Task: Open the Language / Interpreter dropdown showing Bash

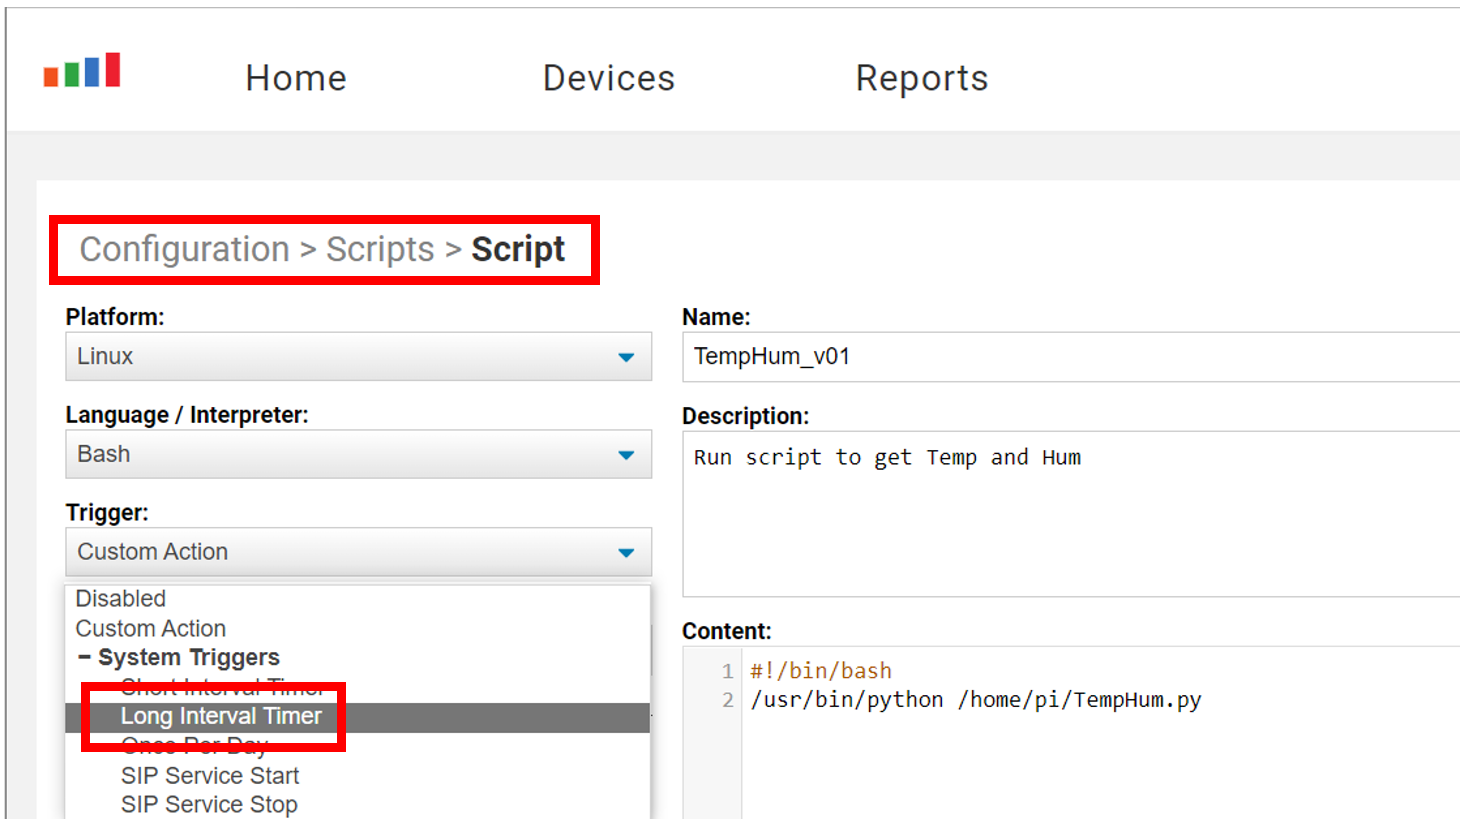Action: (358, 454)
